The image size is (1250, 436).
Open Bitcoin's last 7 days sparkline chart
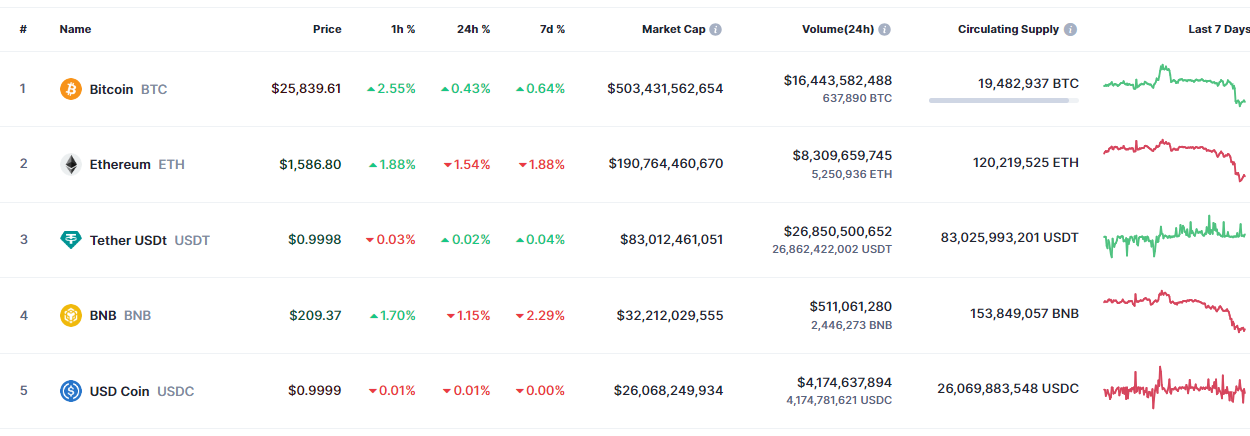1175,86
